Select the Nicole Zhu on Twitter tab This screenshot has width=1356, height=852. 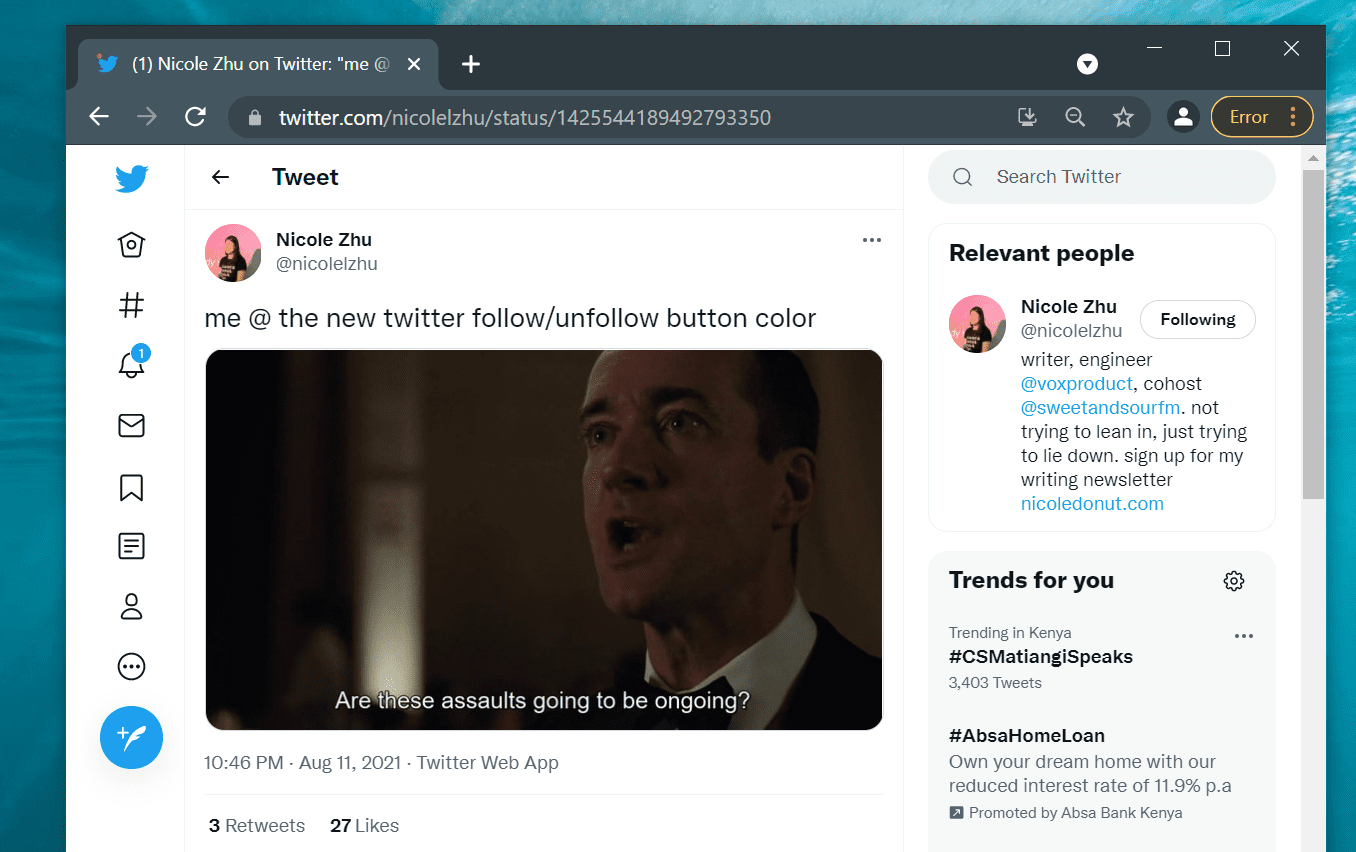[x=258, y=64]
